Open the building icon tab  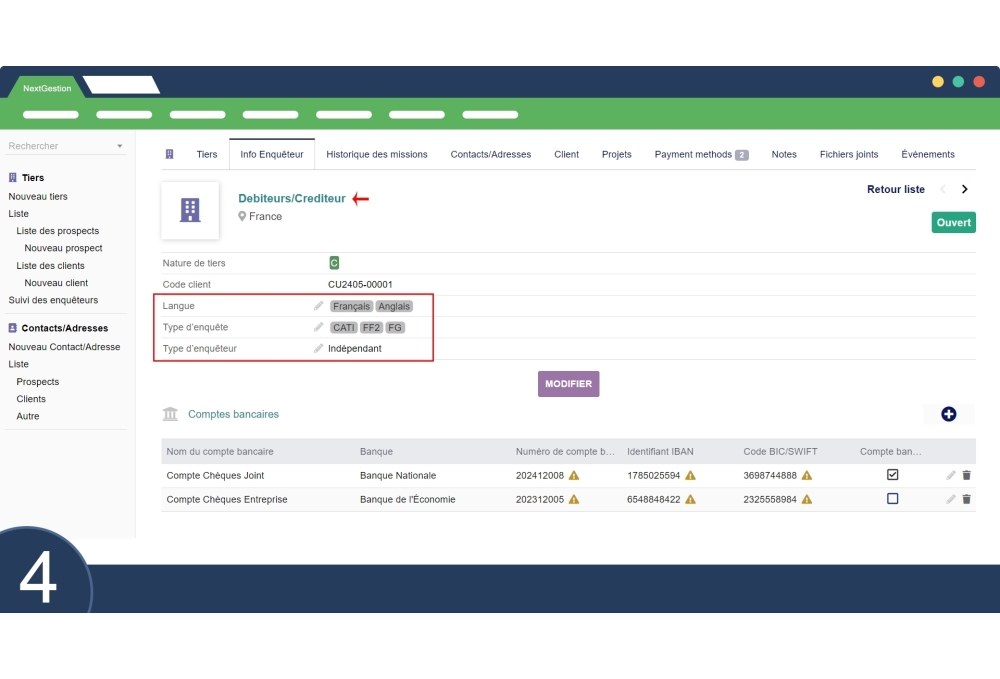169,154
